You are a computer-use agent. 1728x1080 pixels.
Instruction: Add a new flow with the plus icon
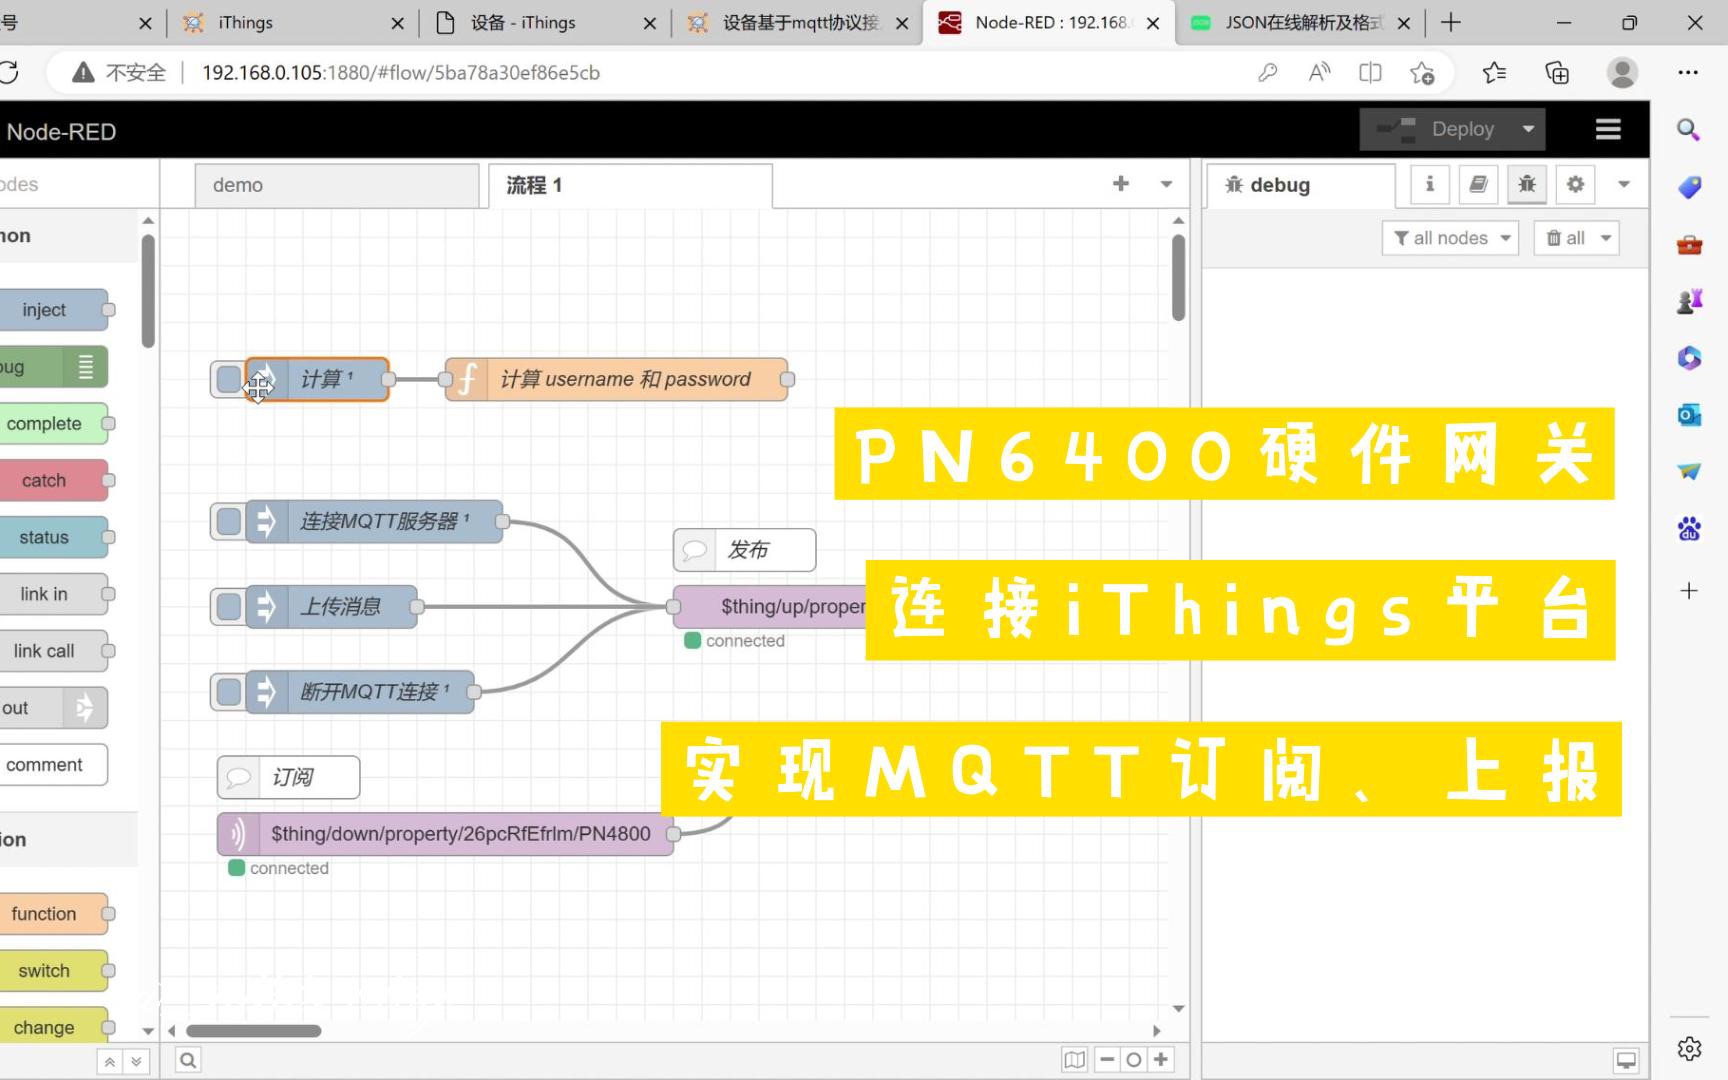pos(1121,184)
